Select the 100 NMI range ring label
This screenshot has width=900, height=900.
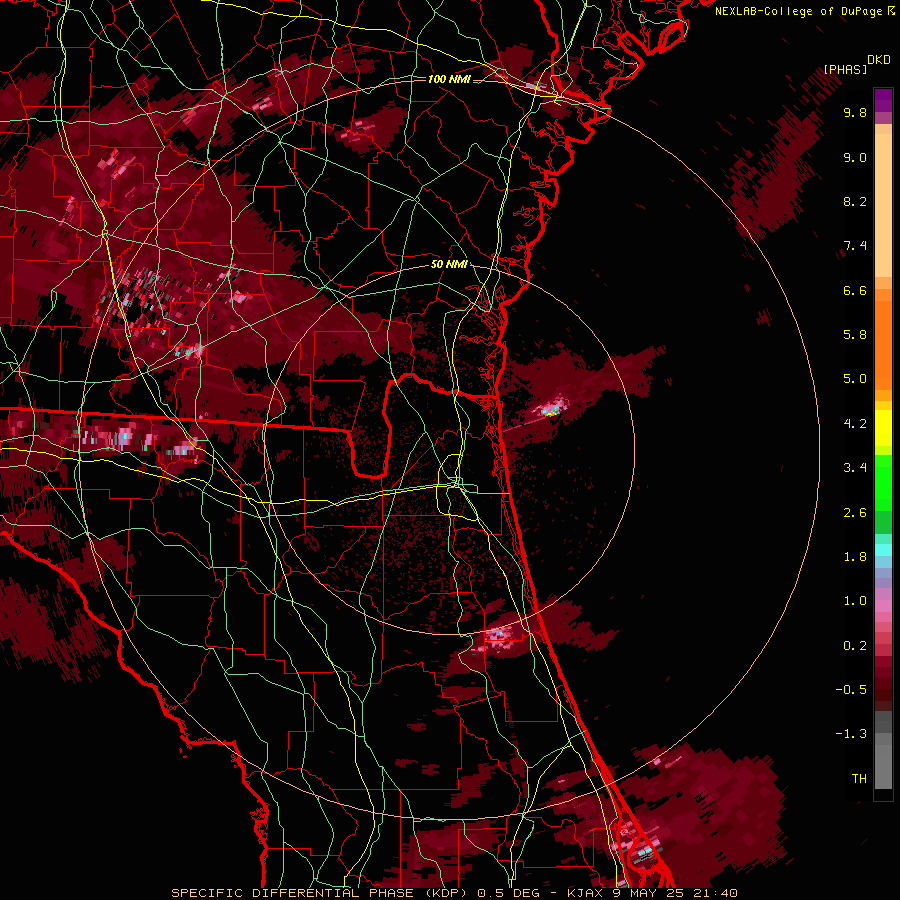pos(449,79)
